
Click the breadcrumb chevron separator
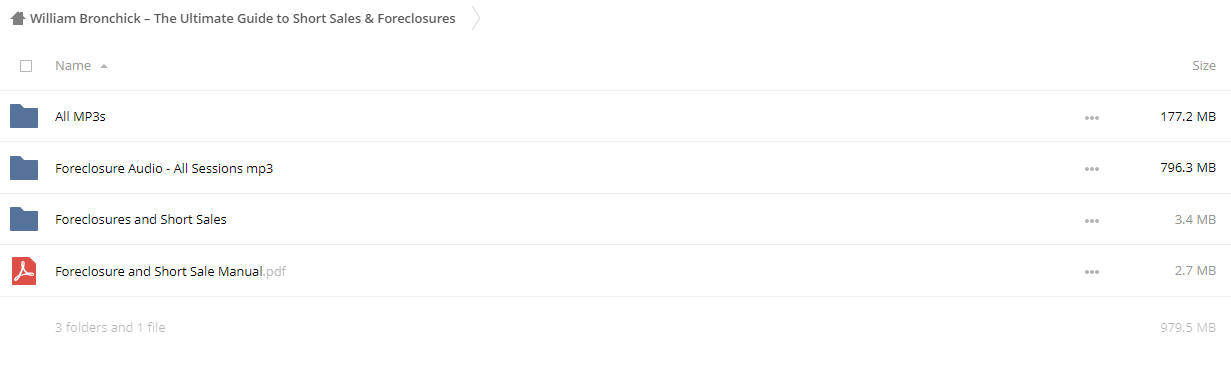(476, 18)
